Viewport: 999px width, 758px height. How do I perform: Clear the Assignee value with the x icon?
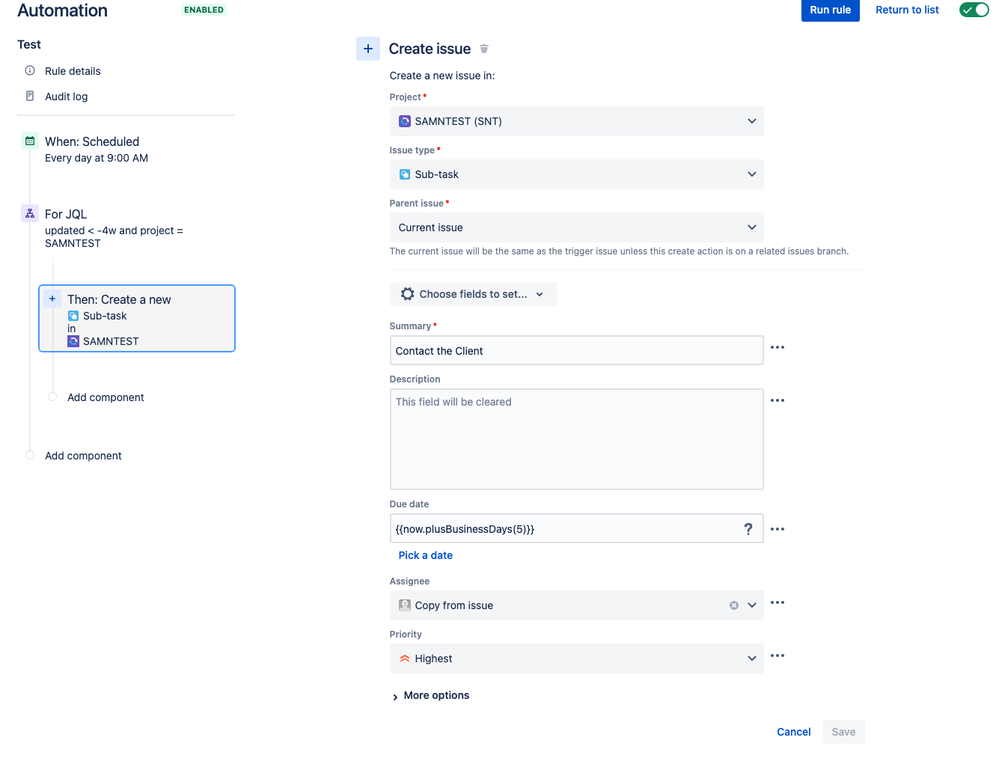tap(734, 605)
